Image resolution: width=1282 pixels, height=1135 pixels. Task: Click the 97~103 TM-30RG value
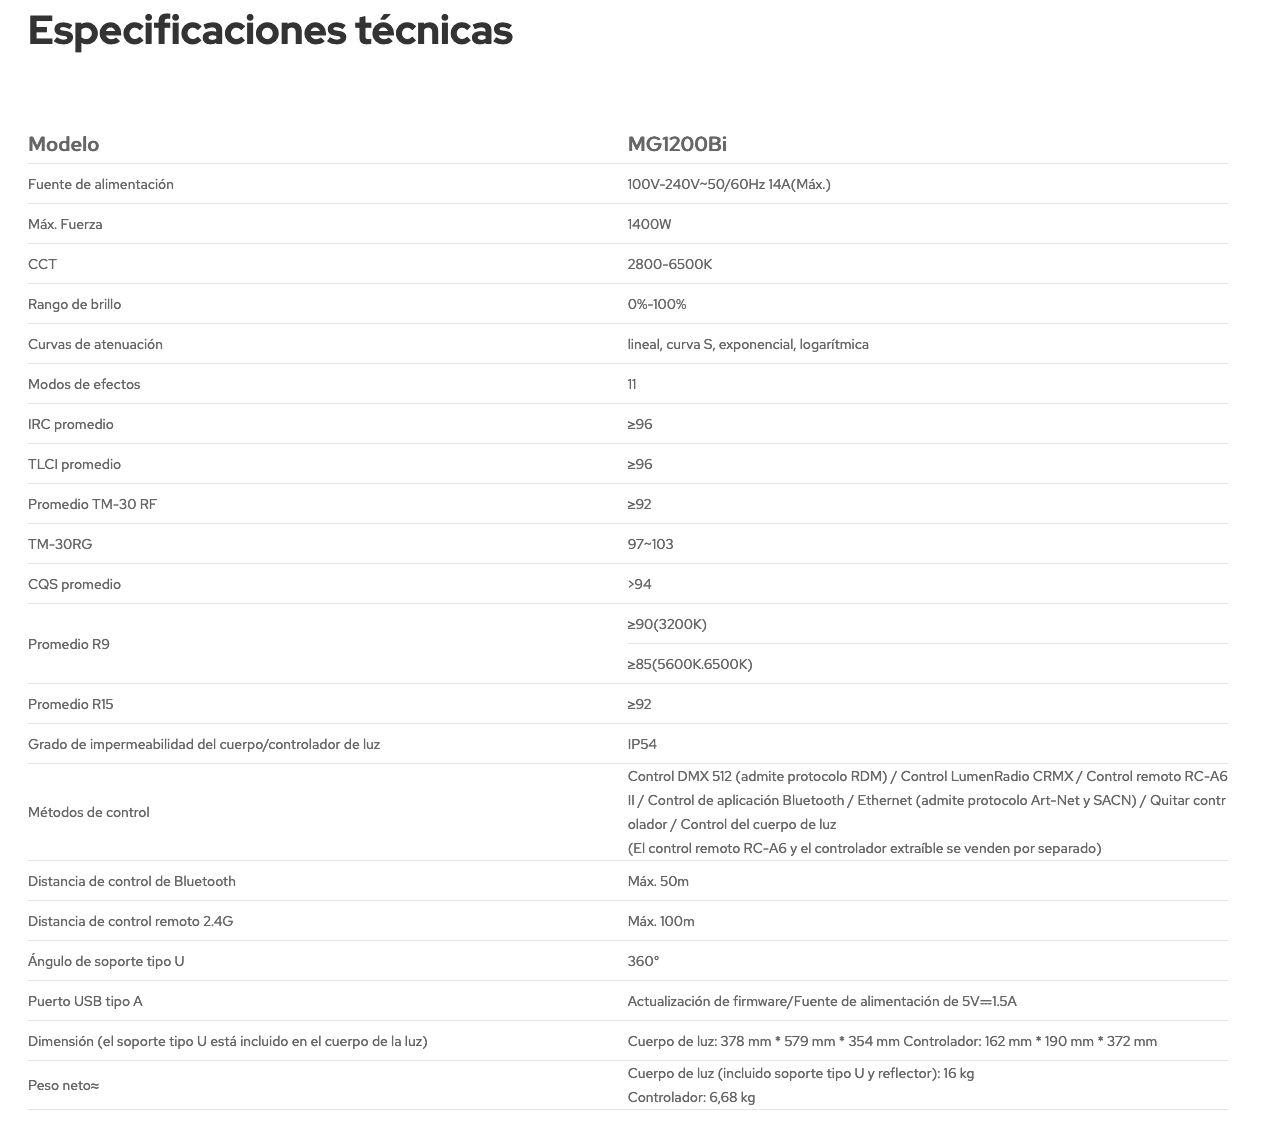[651, 544]
